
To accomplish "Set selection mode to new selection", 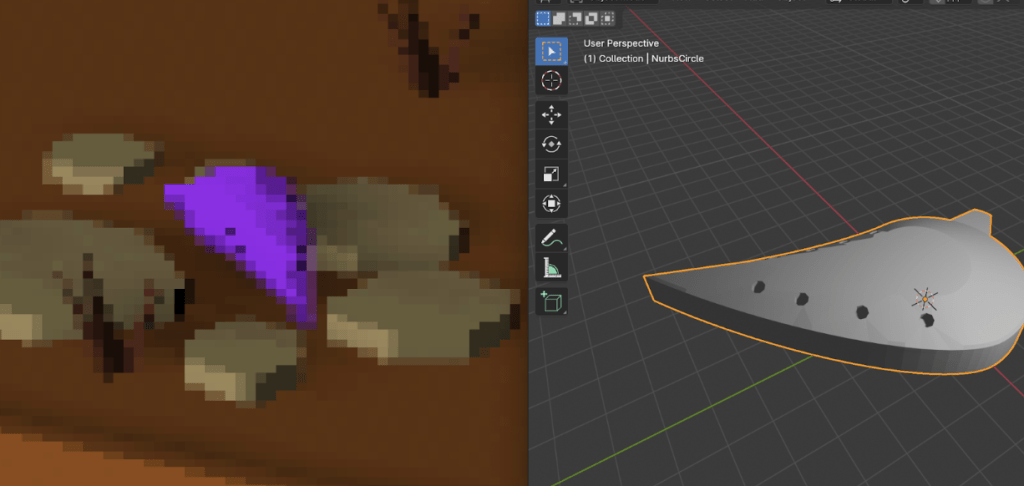I will pos(543,18).
